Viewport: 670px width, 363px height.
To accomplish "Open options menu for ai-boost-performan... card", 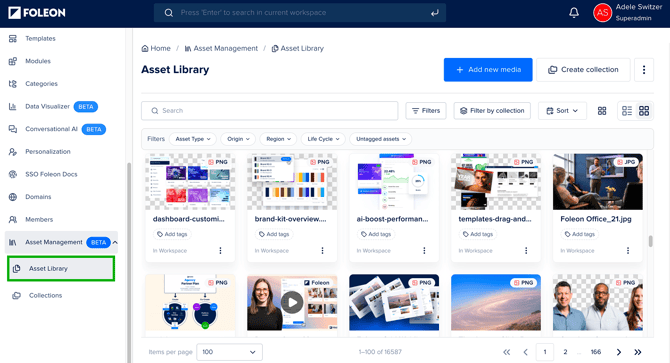I will tap(424, 251).
